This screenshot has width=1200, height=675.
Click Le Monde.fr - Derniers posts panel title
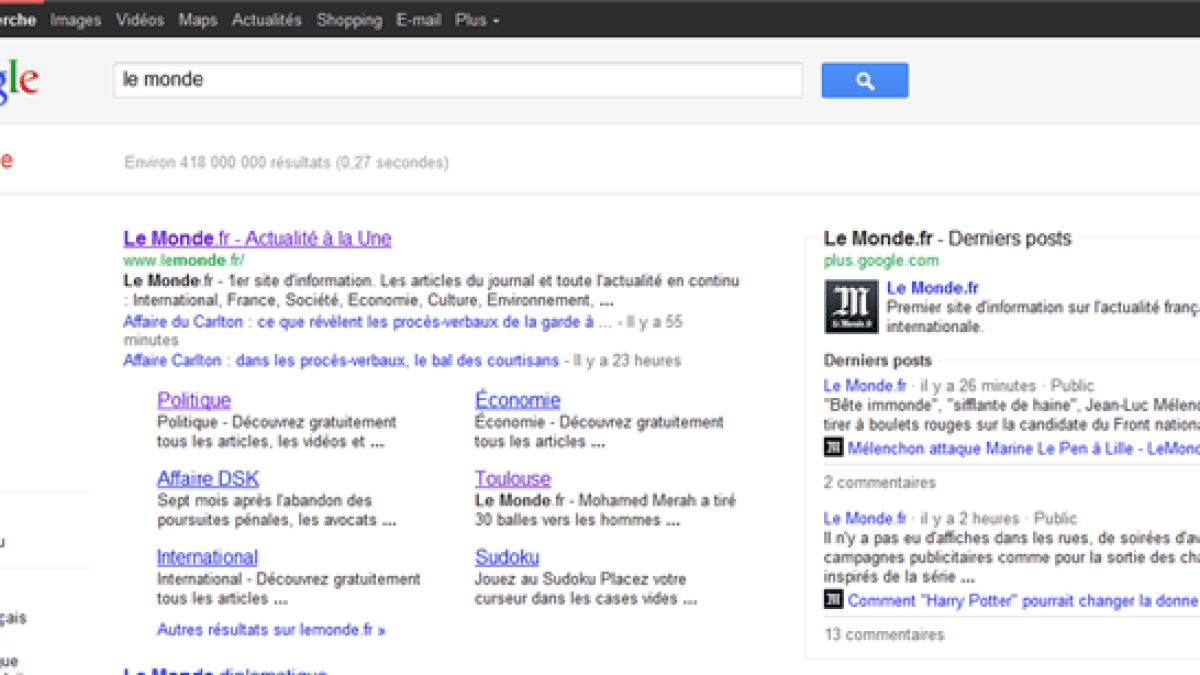[947, 239]
